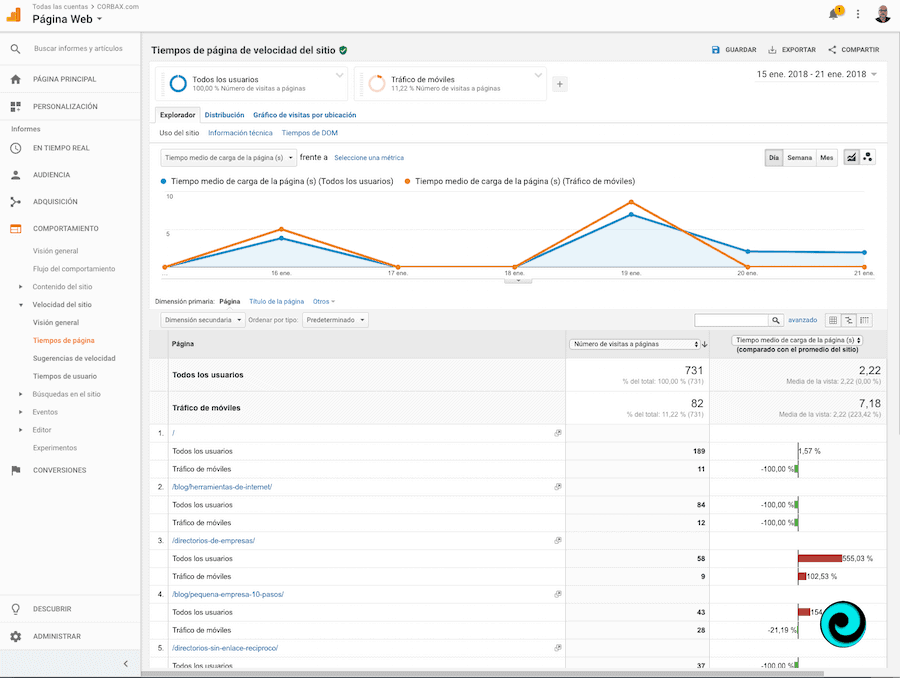Open Comportamiento icon

click(15, 228)
